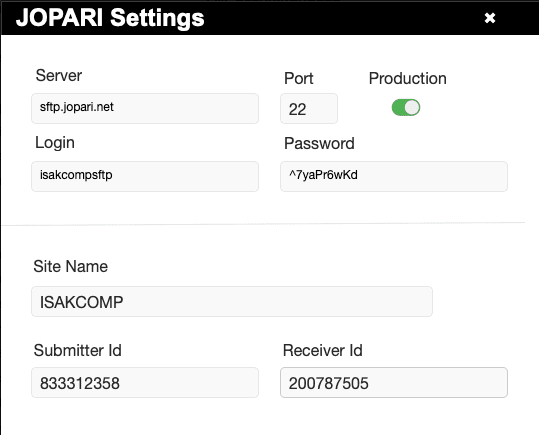This screenshot has width=539, height=435.
Task: Click the Server field sftp.jopari.net
Action: click(145, 108)
